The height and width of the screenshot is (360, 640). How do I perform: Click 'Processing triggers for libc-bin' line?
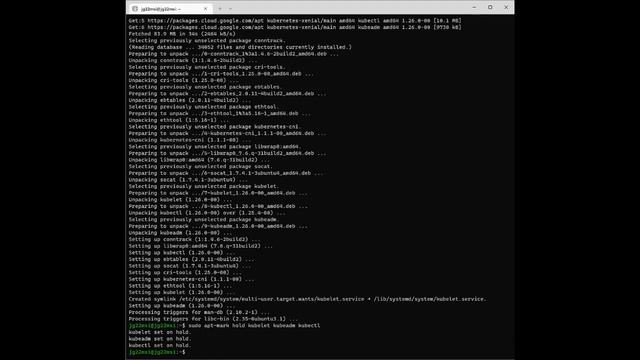coord(213,319)
